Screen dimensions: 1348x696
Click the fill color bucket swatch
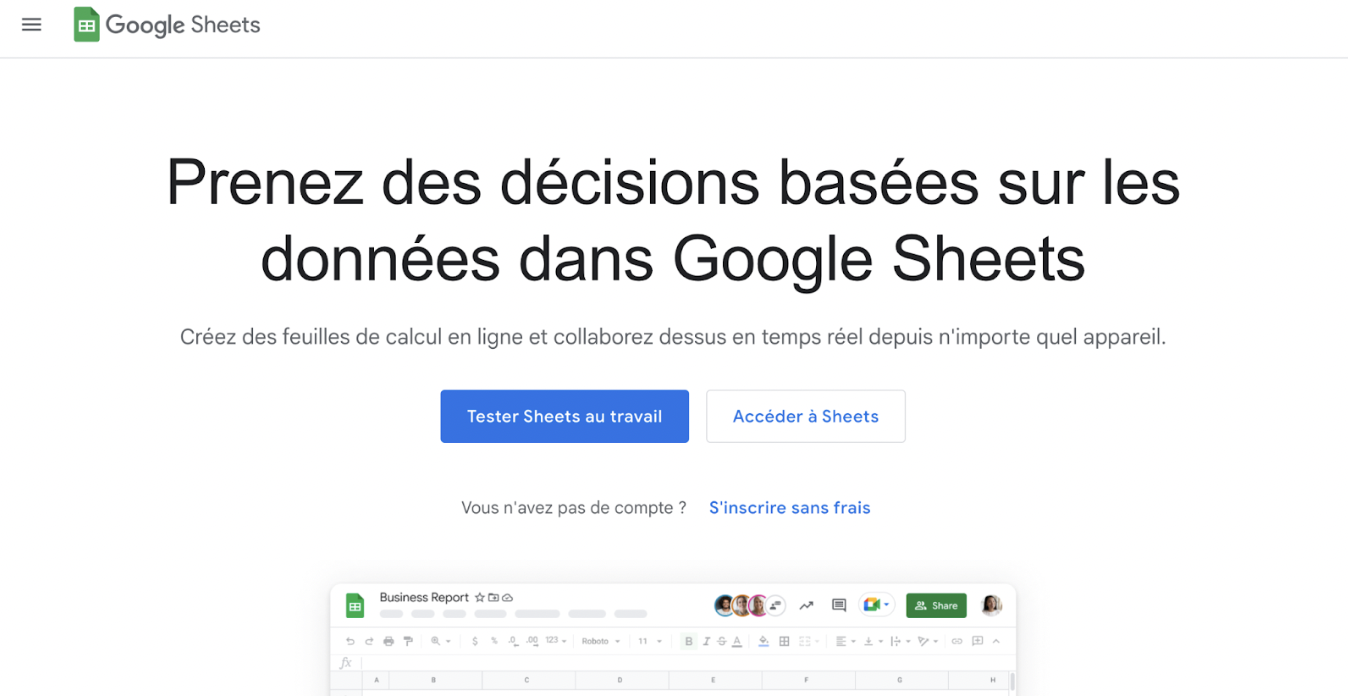point(763,641)
